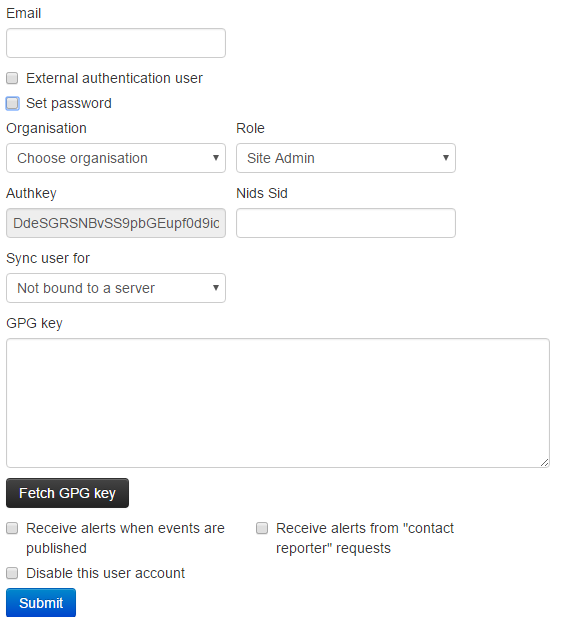573x617 pixels.
Task: Click inside the GPG key text area
Action: point(278,403)
